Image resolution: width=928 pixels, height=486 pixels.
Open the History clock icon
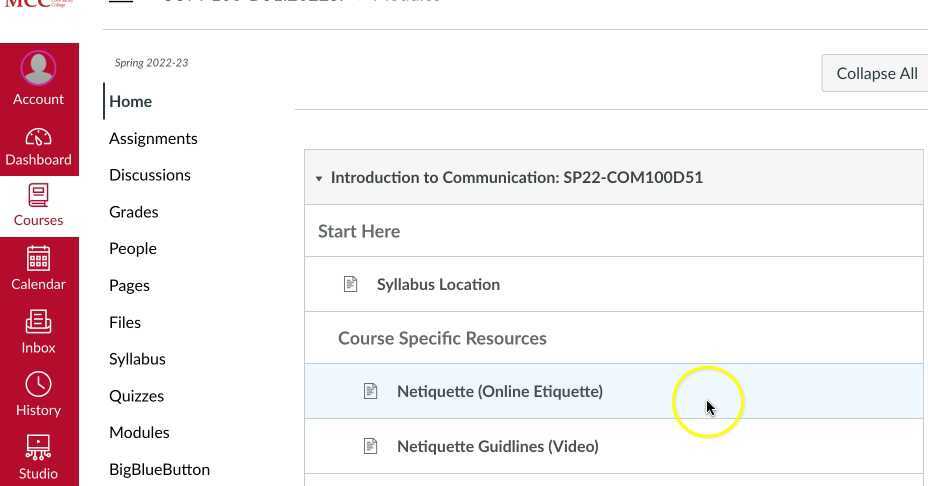point(38,385)
